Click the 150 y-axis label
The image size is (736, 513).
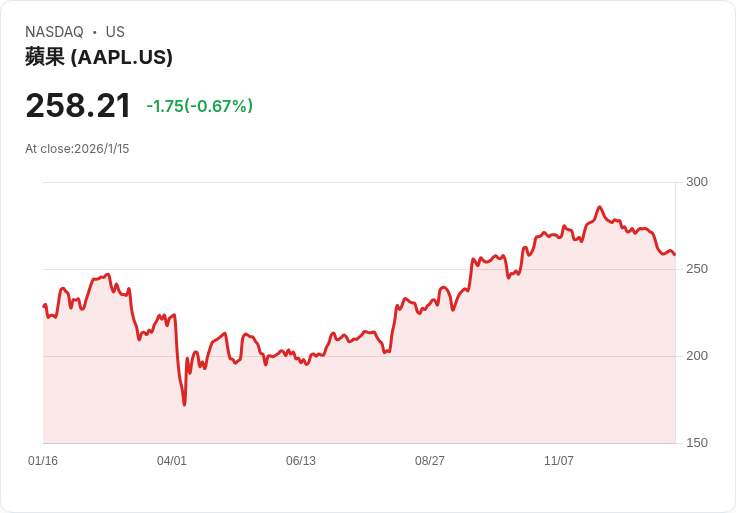click(696, 443)
